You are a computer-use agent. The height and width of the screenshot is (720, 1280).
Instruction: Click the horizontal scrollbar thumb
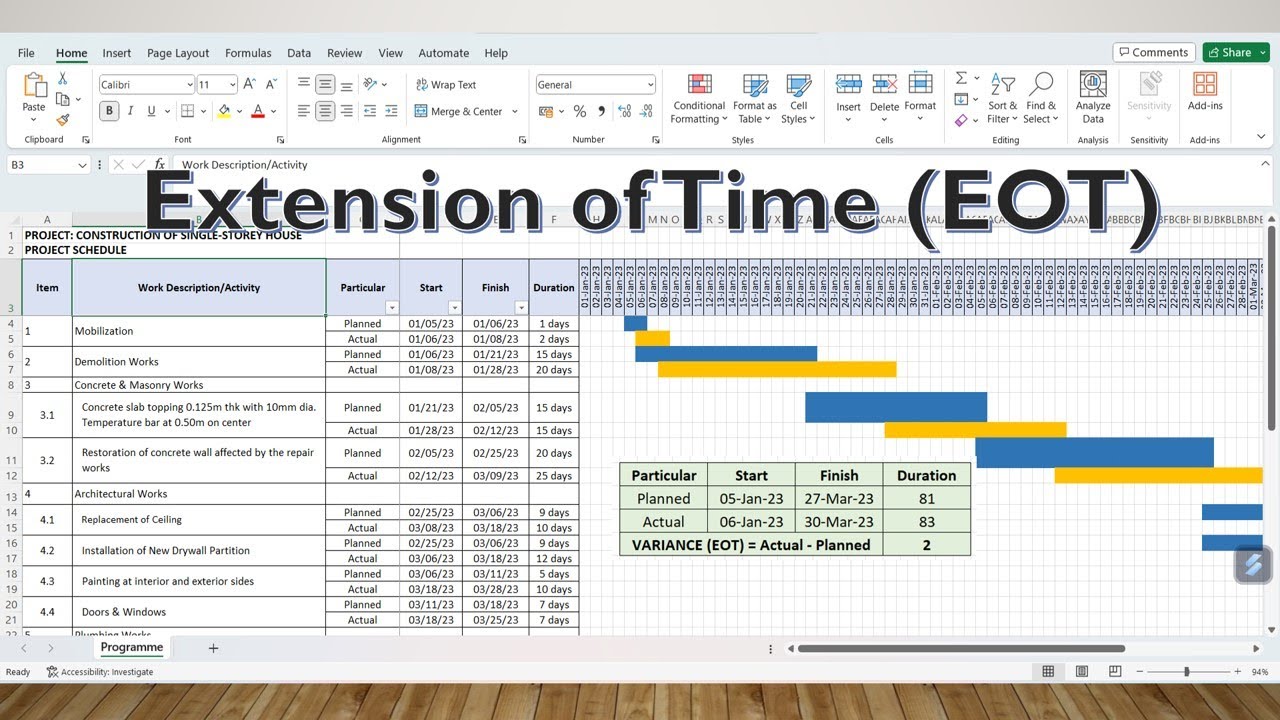pyautogui.click(x=961, y=648)
